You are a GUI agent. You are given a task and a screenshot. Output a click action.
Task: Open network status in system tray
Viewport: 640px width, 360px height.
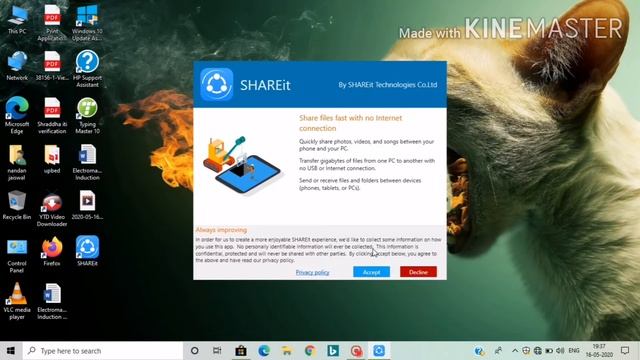(x=538, y=351)
